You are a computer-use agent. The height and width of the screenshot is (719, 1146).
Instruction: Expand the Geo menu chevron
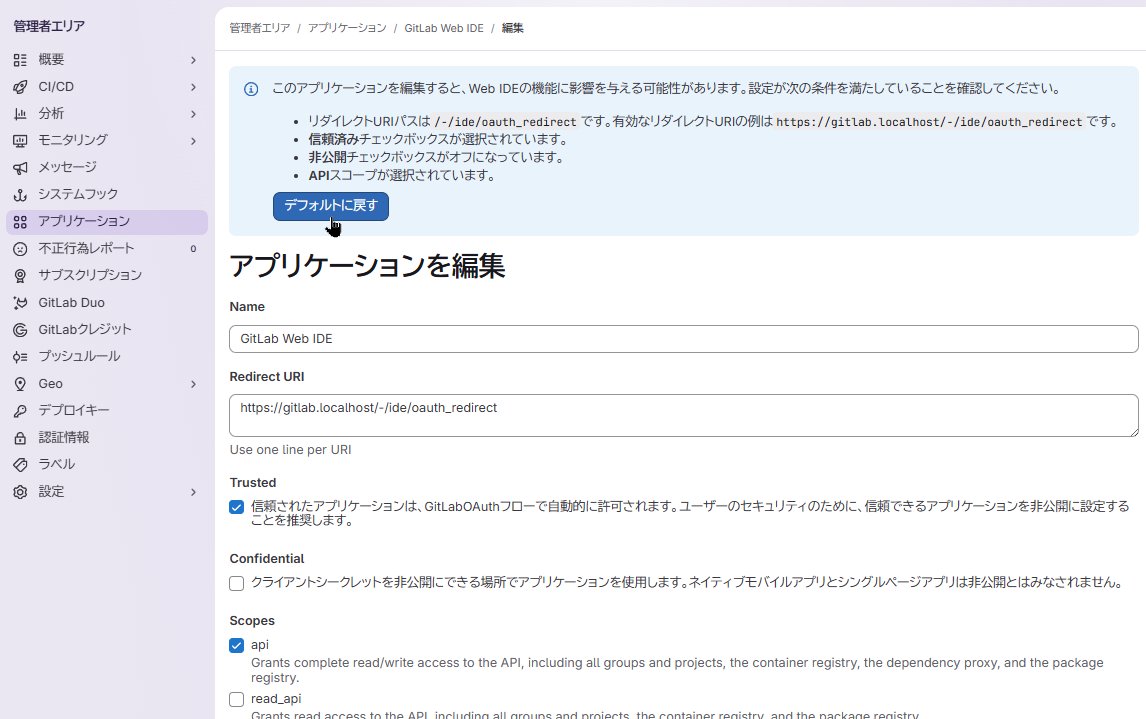[193, 384]
